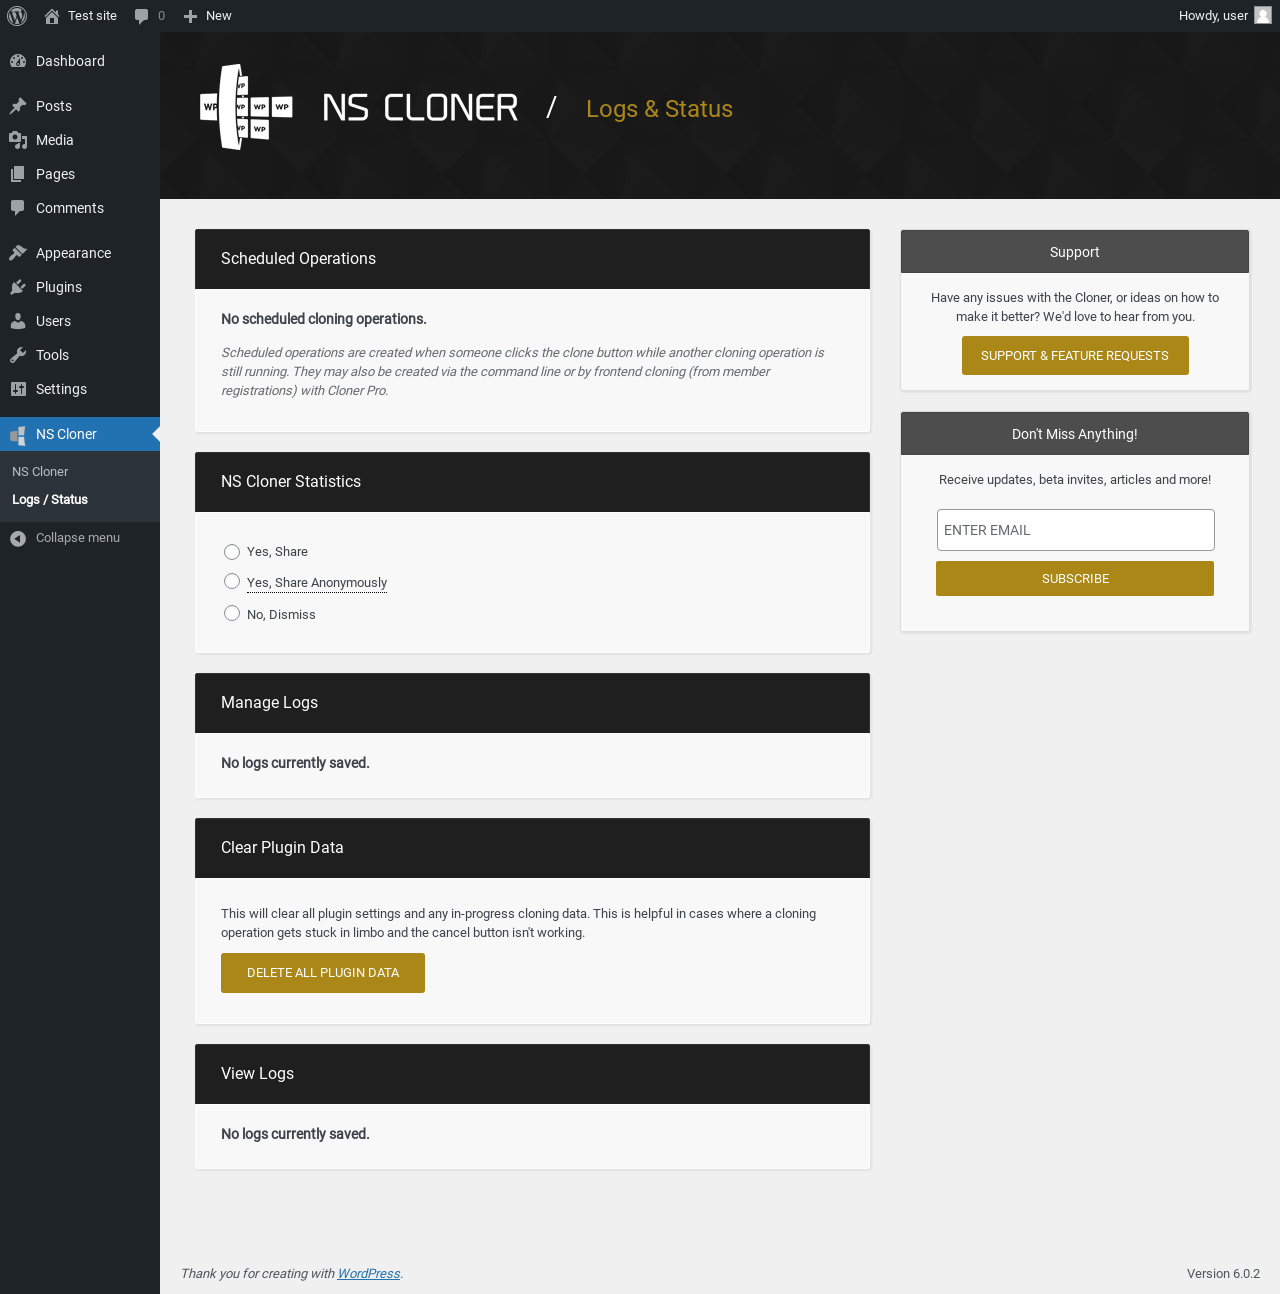Click the Comments speech bubble sidebar icon
The image size is (1280, 1294).
[18, 208]
